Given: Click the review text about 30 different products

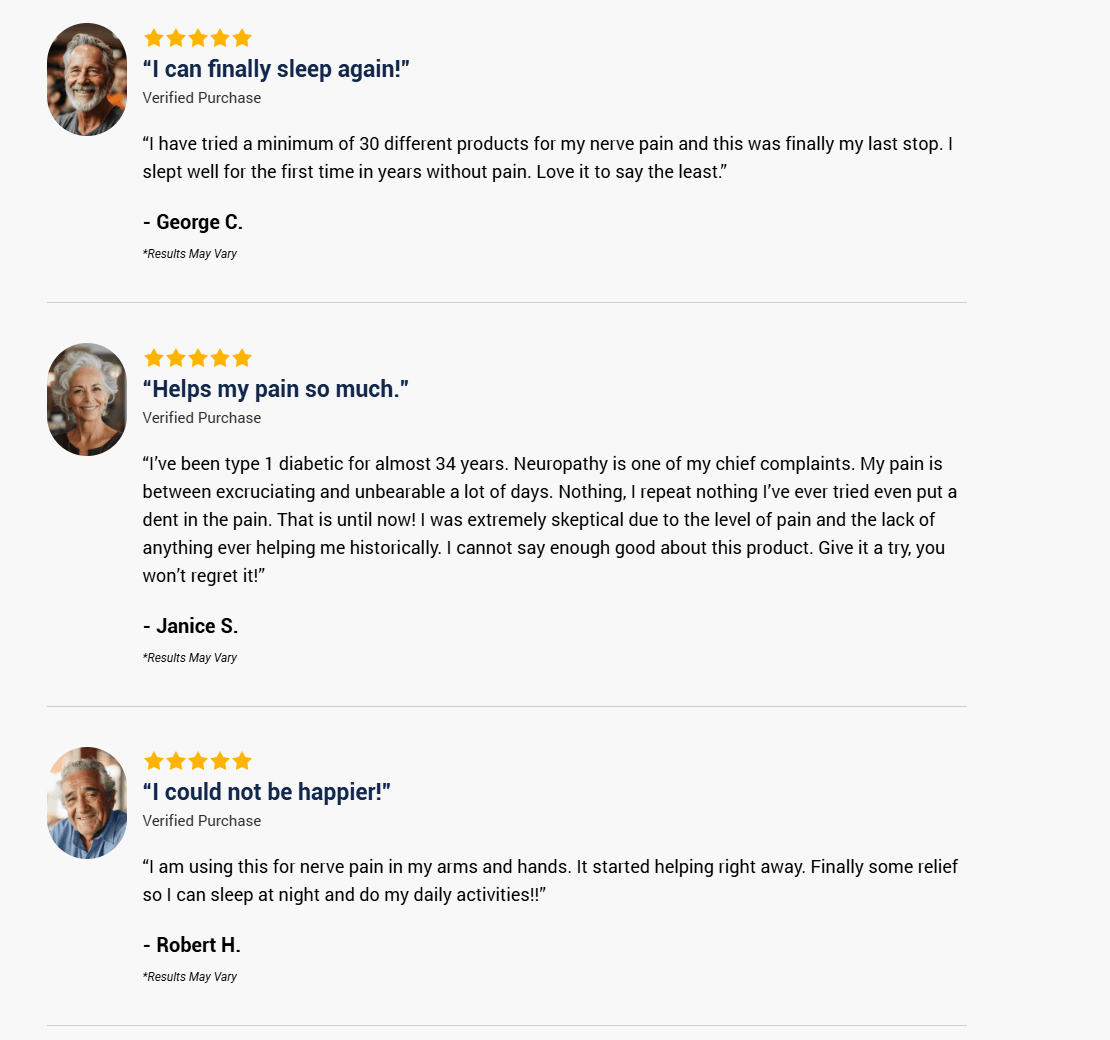Looking at the screenshot, I should click(x=547, y=158).
